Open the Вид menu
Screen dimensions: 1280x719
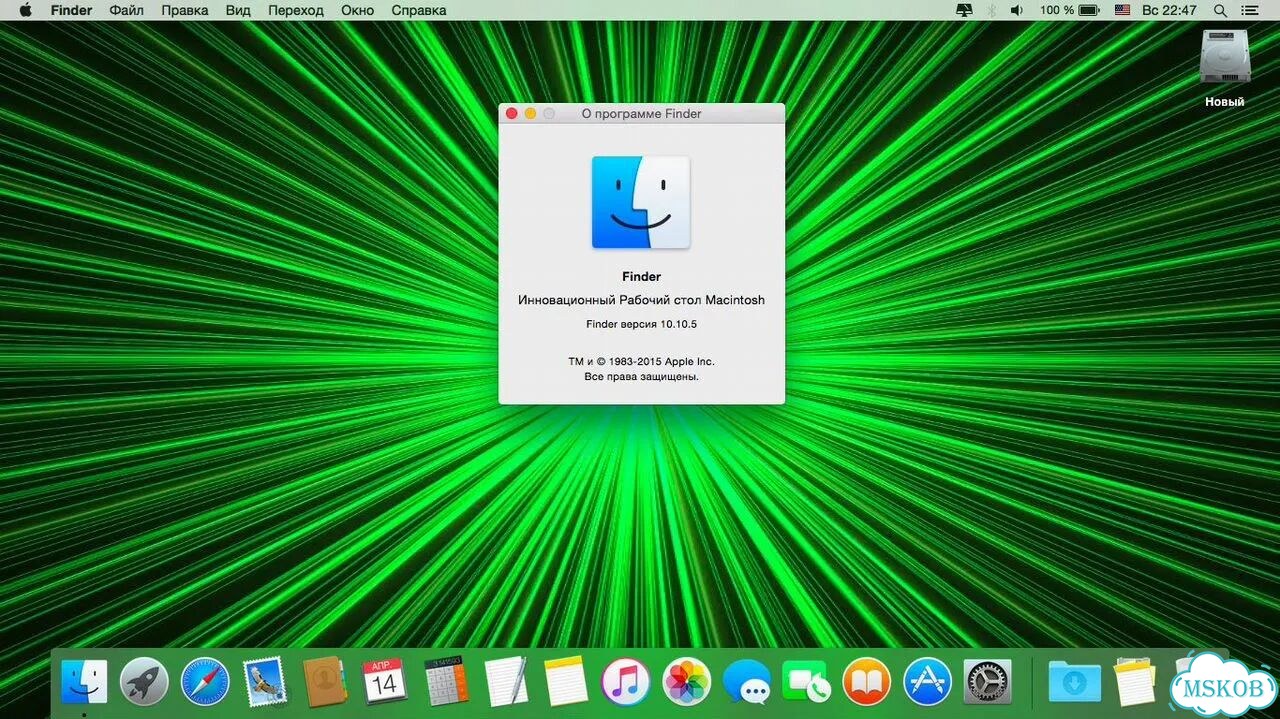pos(238,10)
